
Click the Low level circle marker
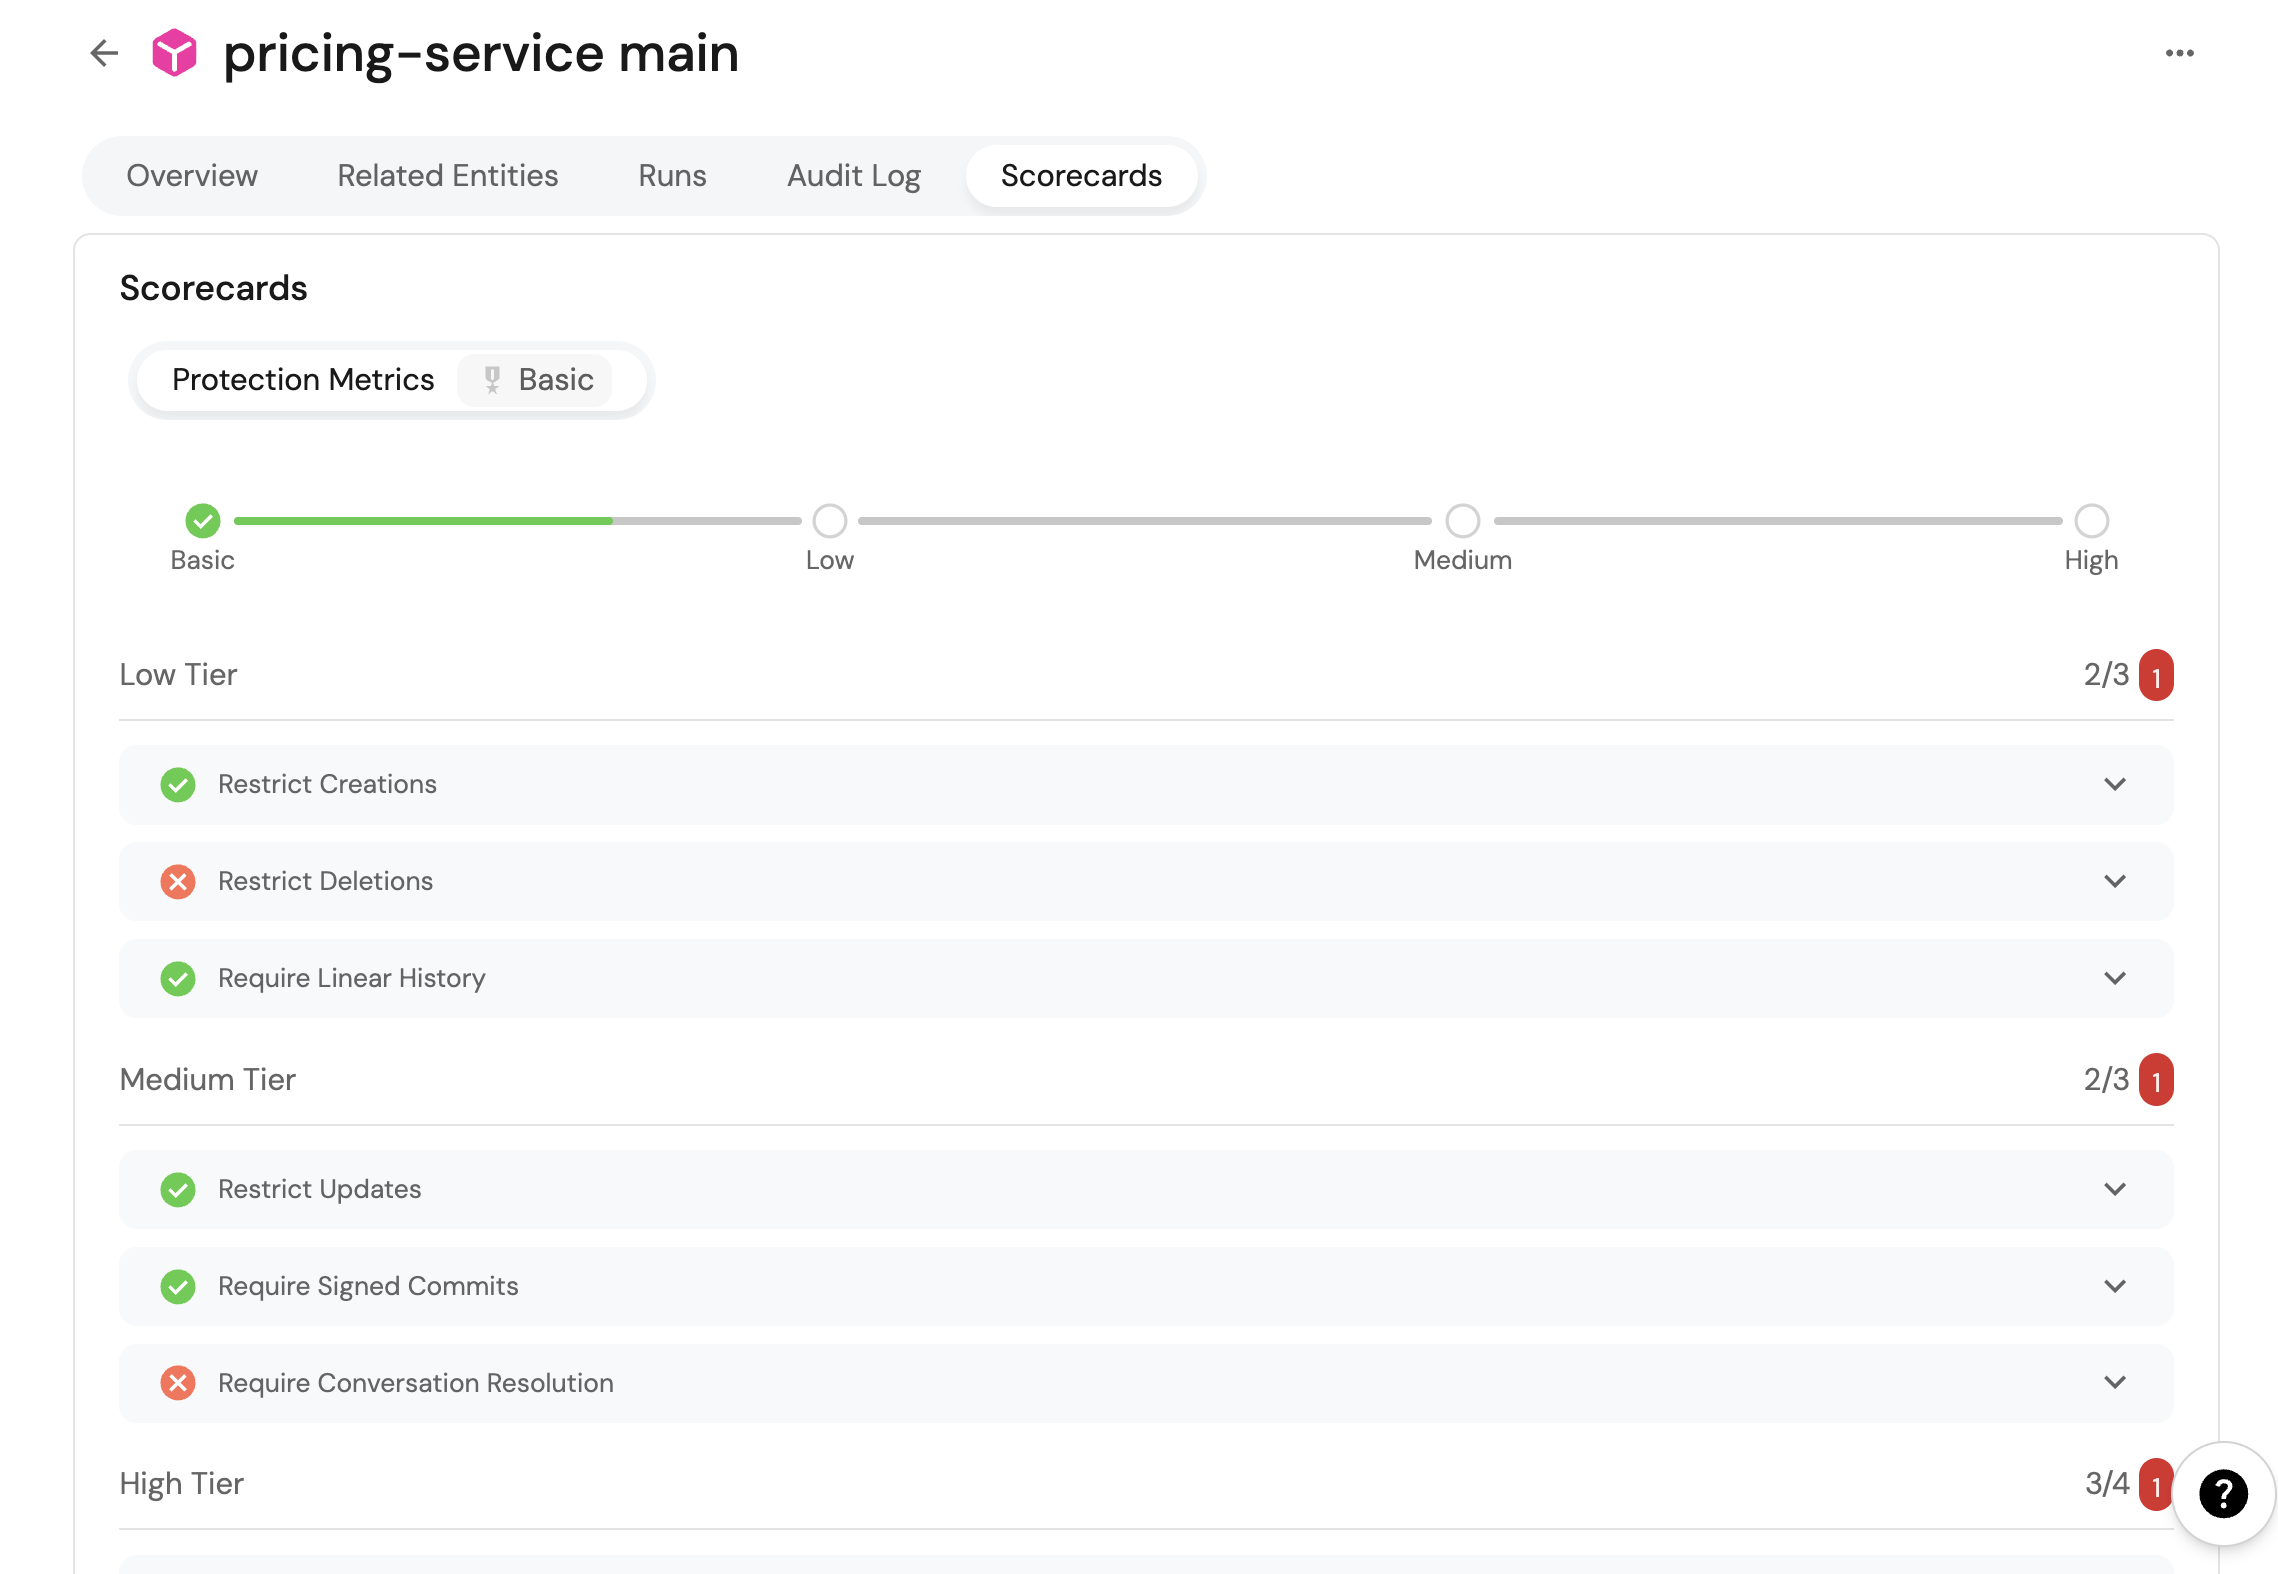click(x=829, y=521)
